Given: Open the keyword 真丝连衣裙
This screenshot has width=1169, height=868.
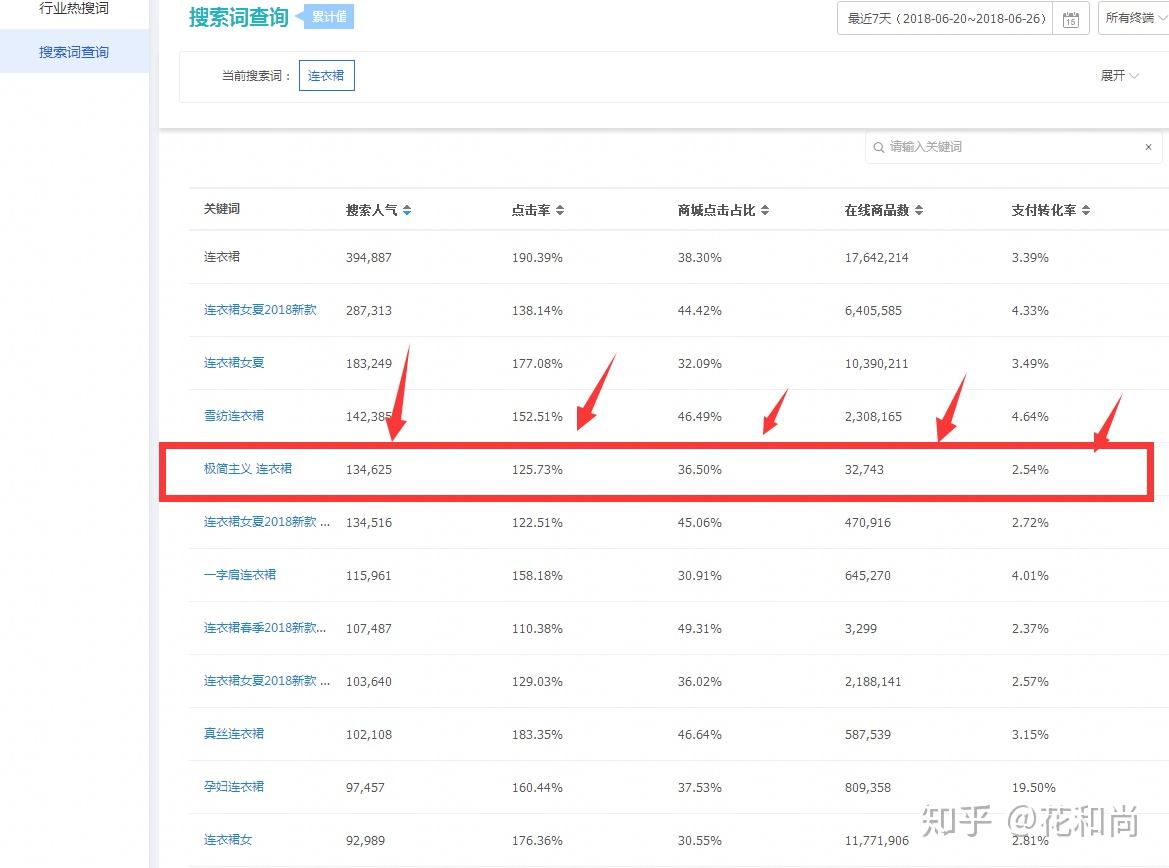Looking at the screenshot, I should click(x=233, y=734).
